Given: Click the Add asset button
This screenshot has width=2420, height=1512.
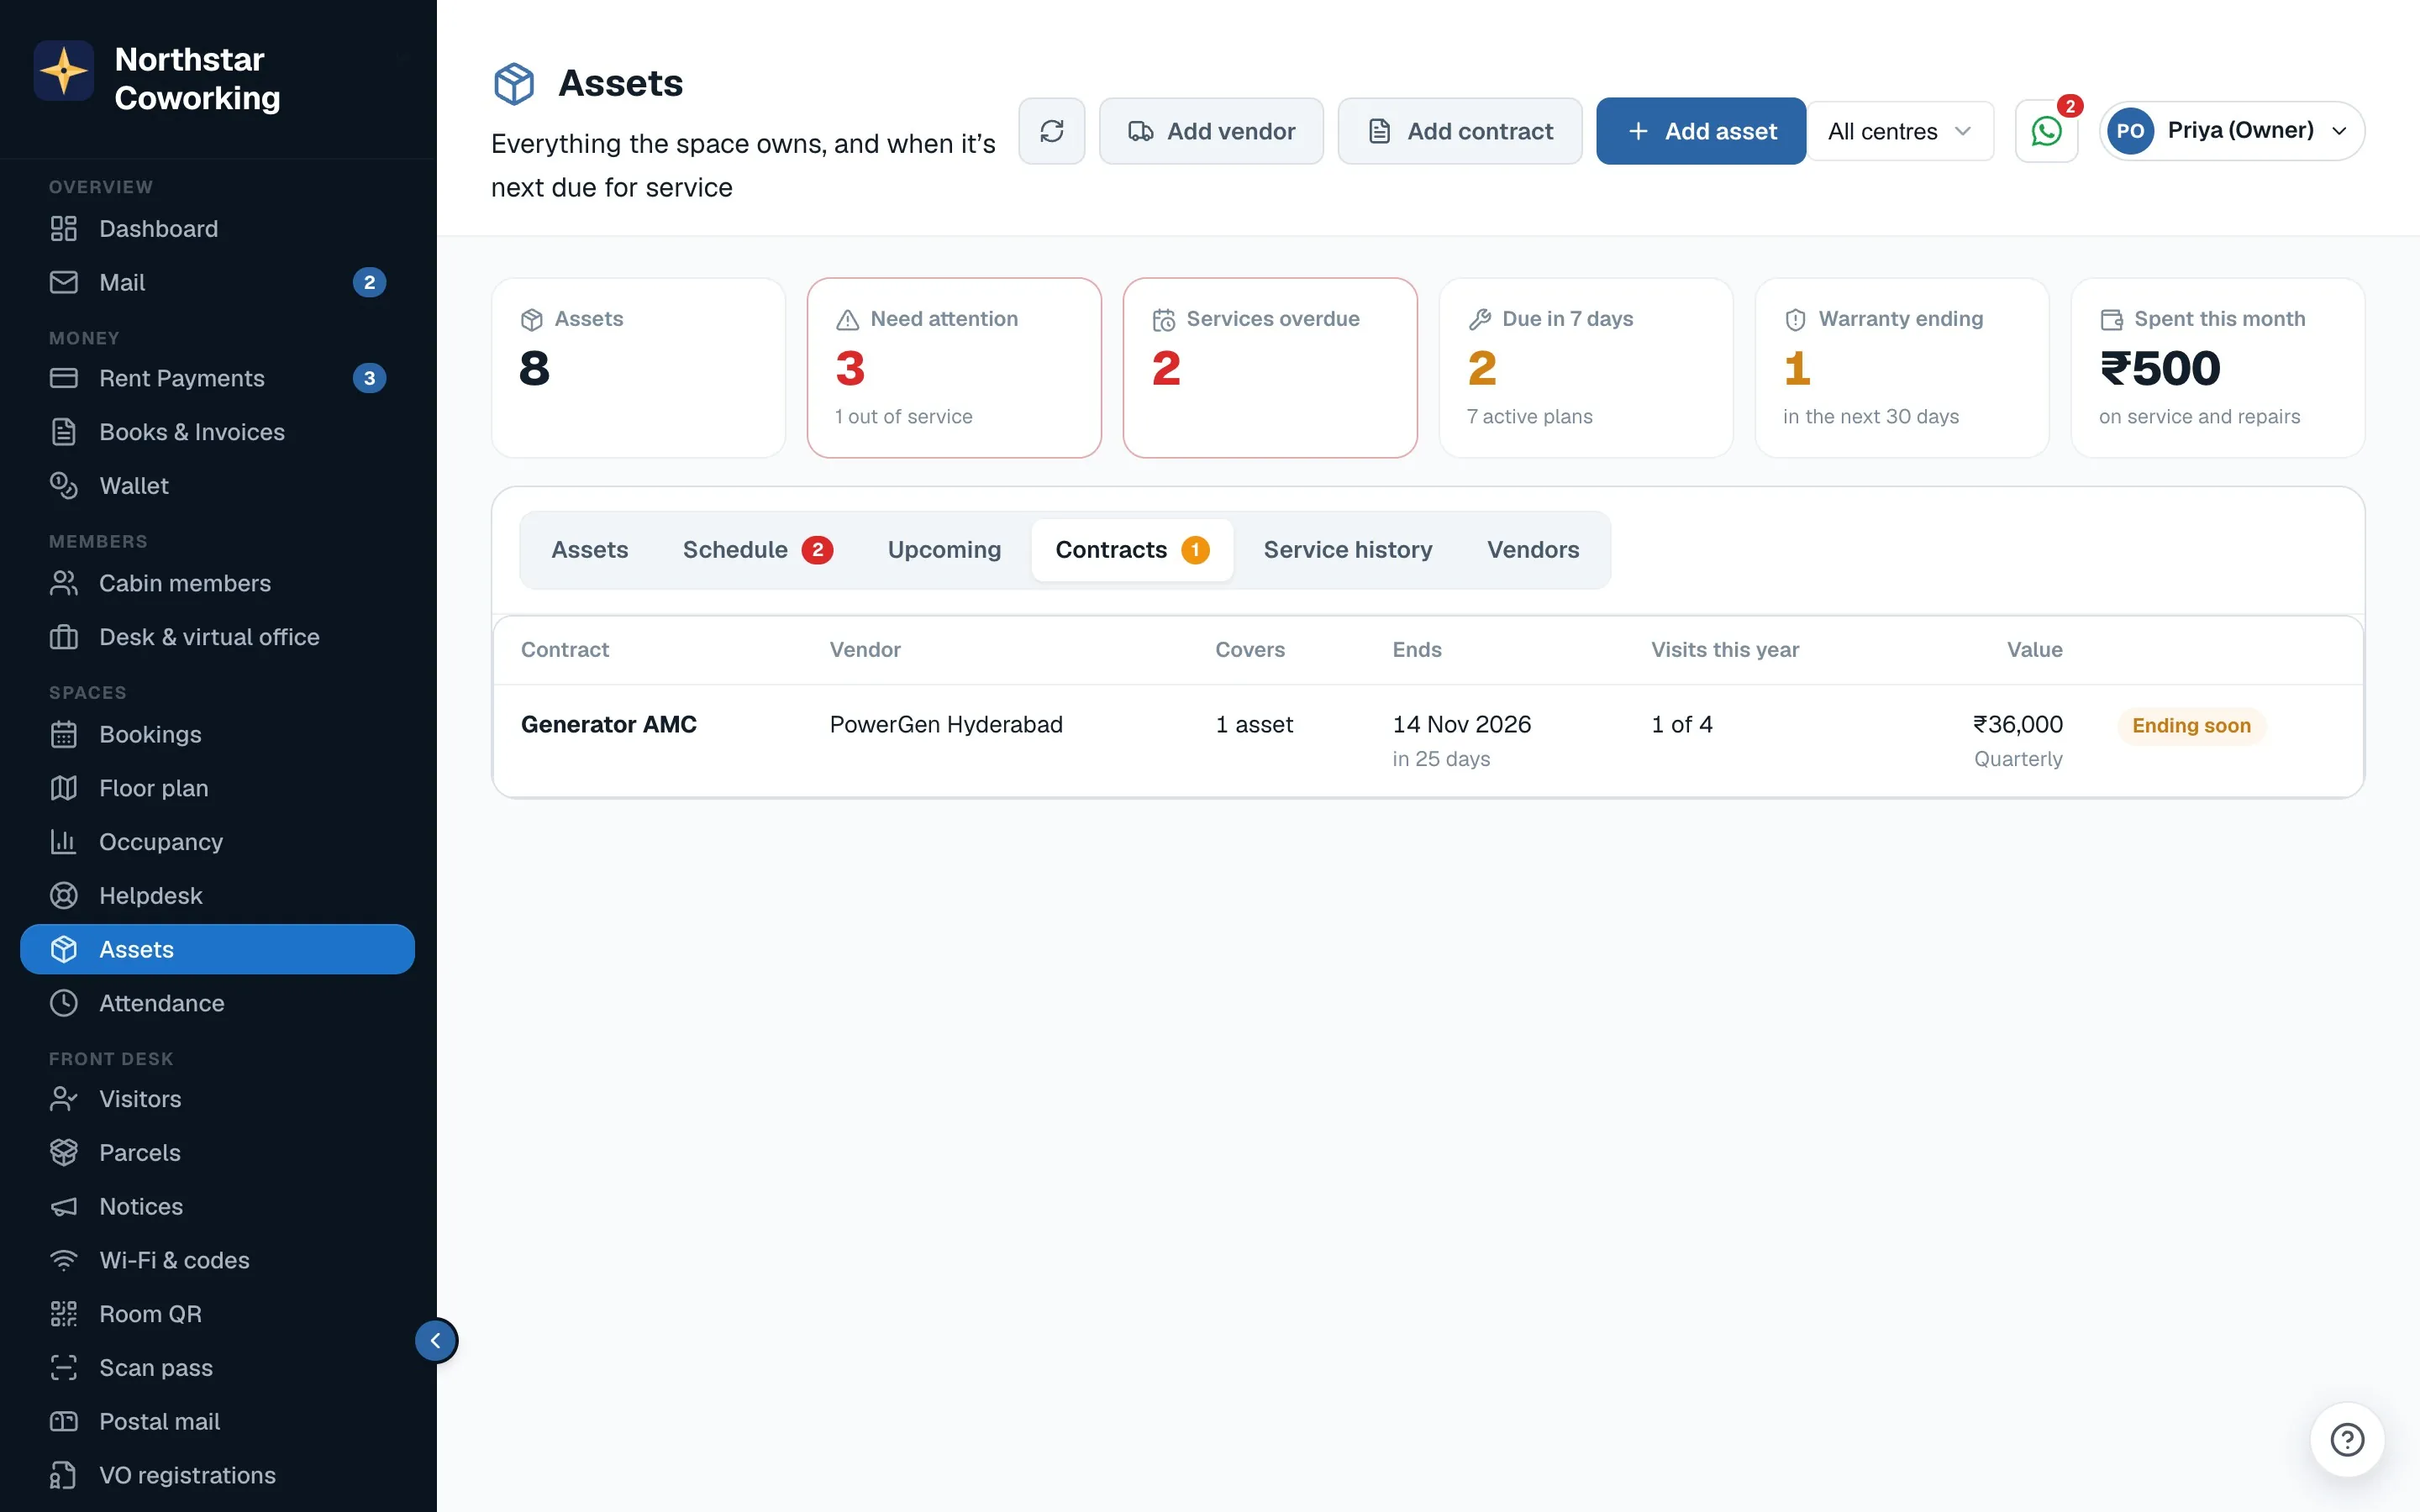Looking at the screenshot, I should click(1700, 131).
